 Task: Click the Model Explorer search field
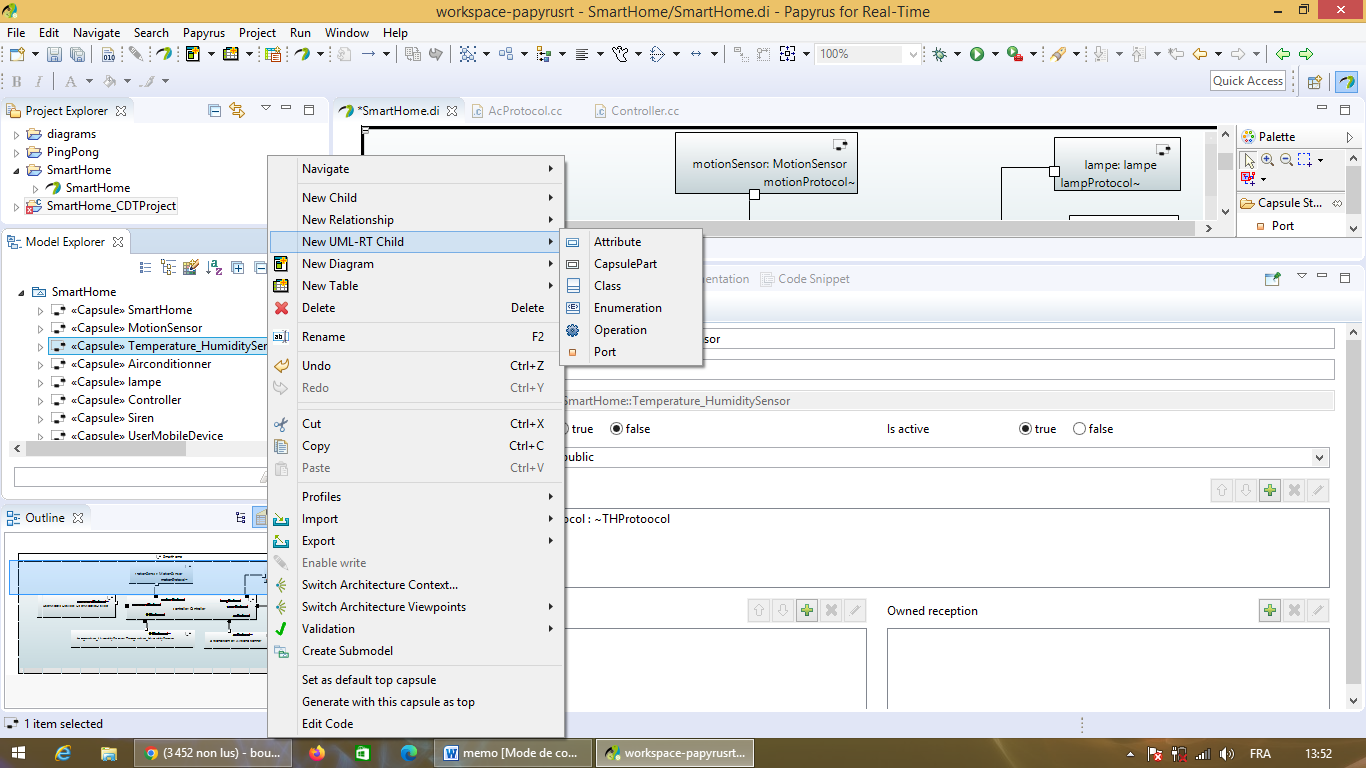pos(140,477)
